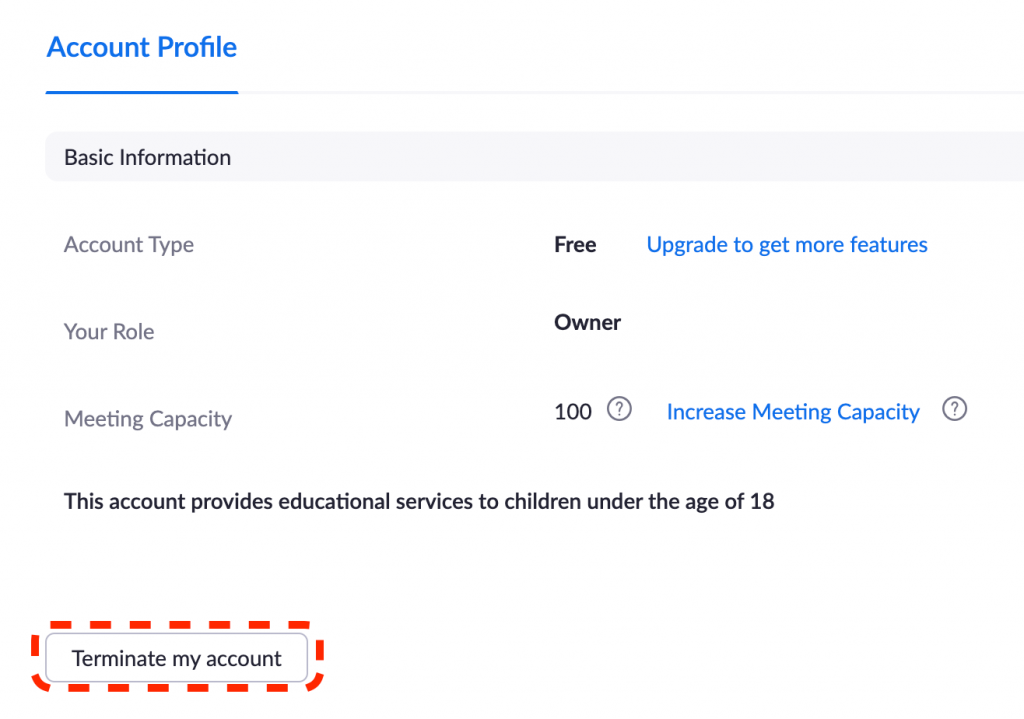Click the Account Type label
Image resolution: width=1024 pixels, height=719 pixels.
click(x=129, y=245)
